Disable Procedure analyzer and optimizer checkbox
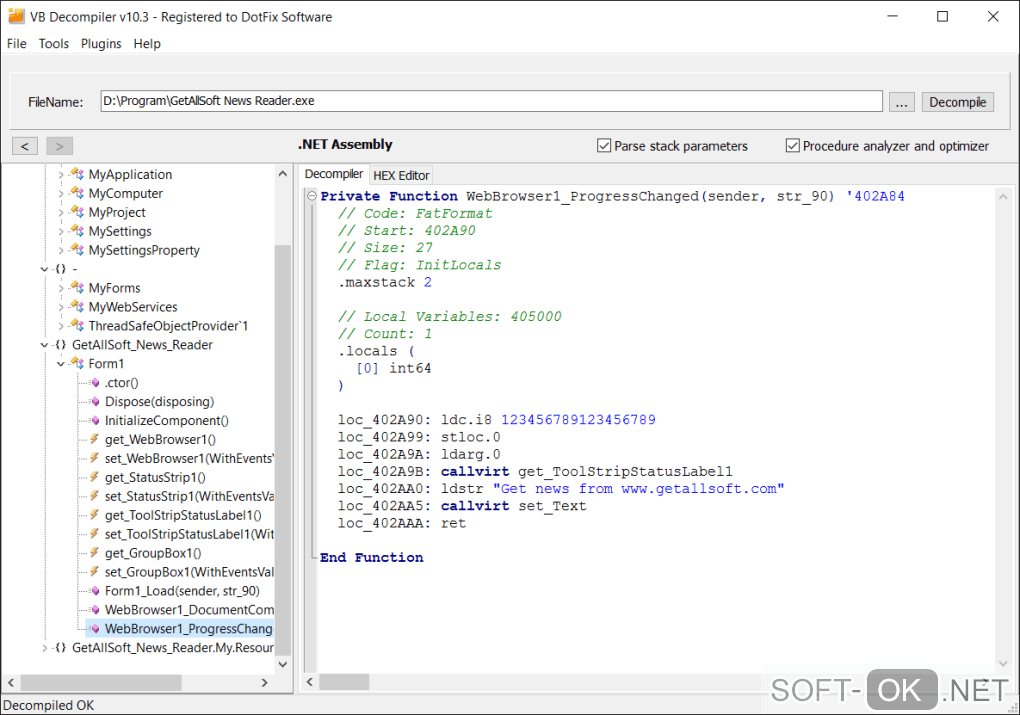The height and width of the screenshot is (715, 1020). coord(793,146)
